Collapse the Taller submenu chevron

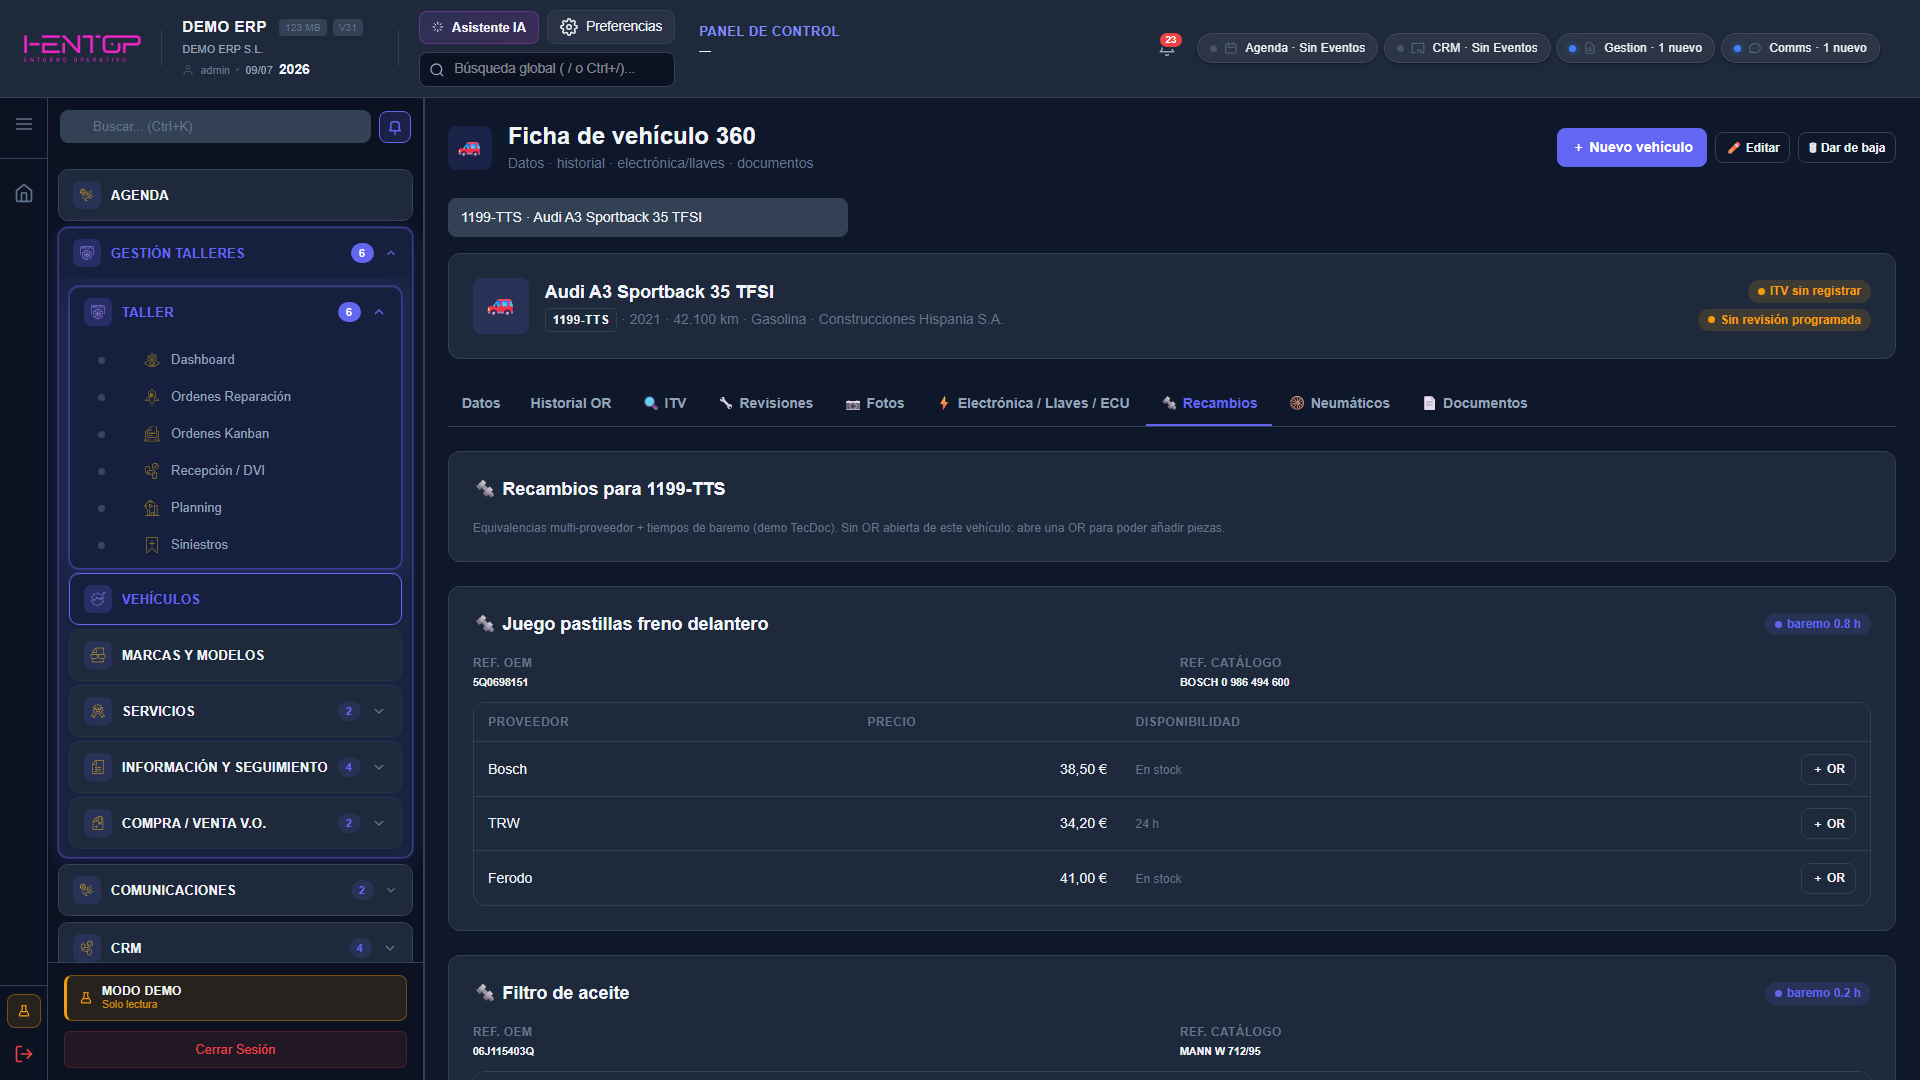[379, 312]
